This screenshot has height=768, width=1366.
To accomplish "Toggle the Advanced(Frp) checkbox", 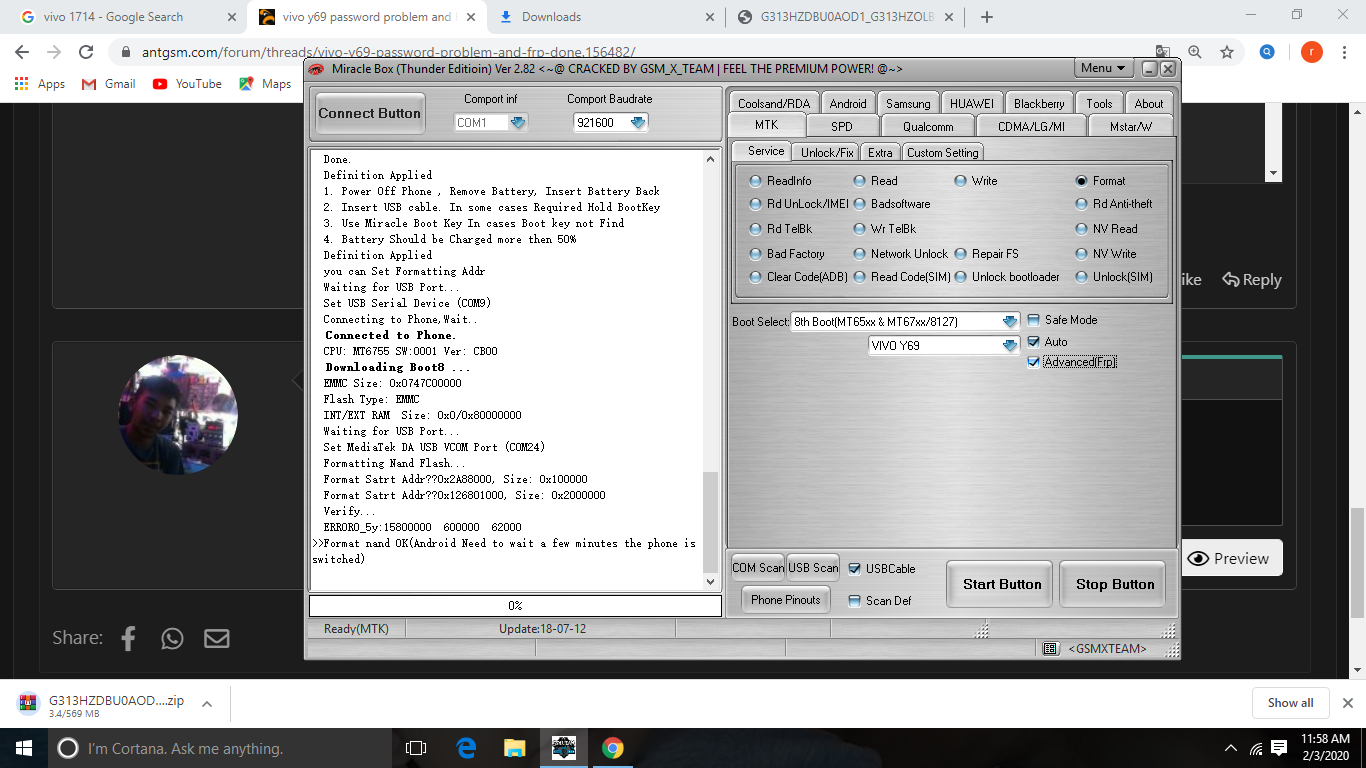I will coord(1034,362).
